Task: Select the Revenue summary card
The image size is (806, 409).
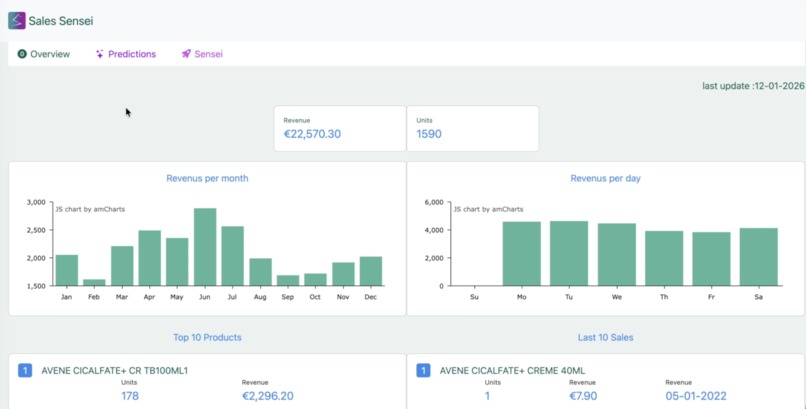Action: tap(340, 128)
